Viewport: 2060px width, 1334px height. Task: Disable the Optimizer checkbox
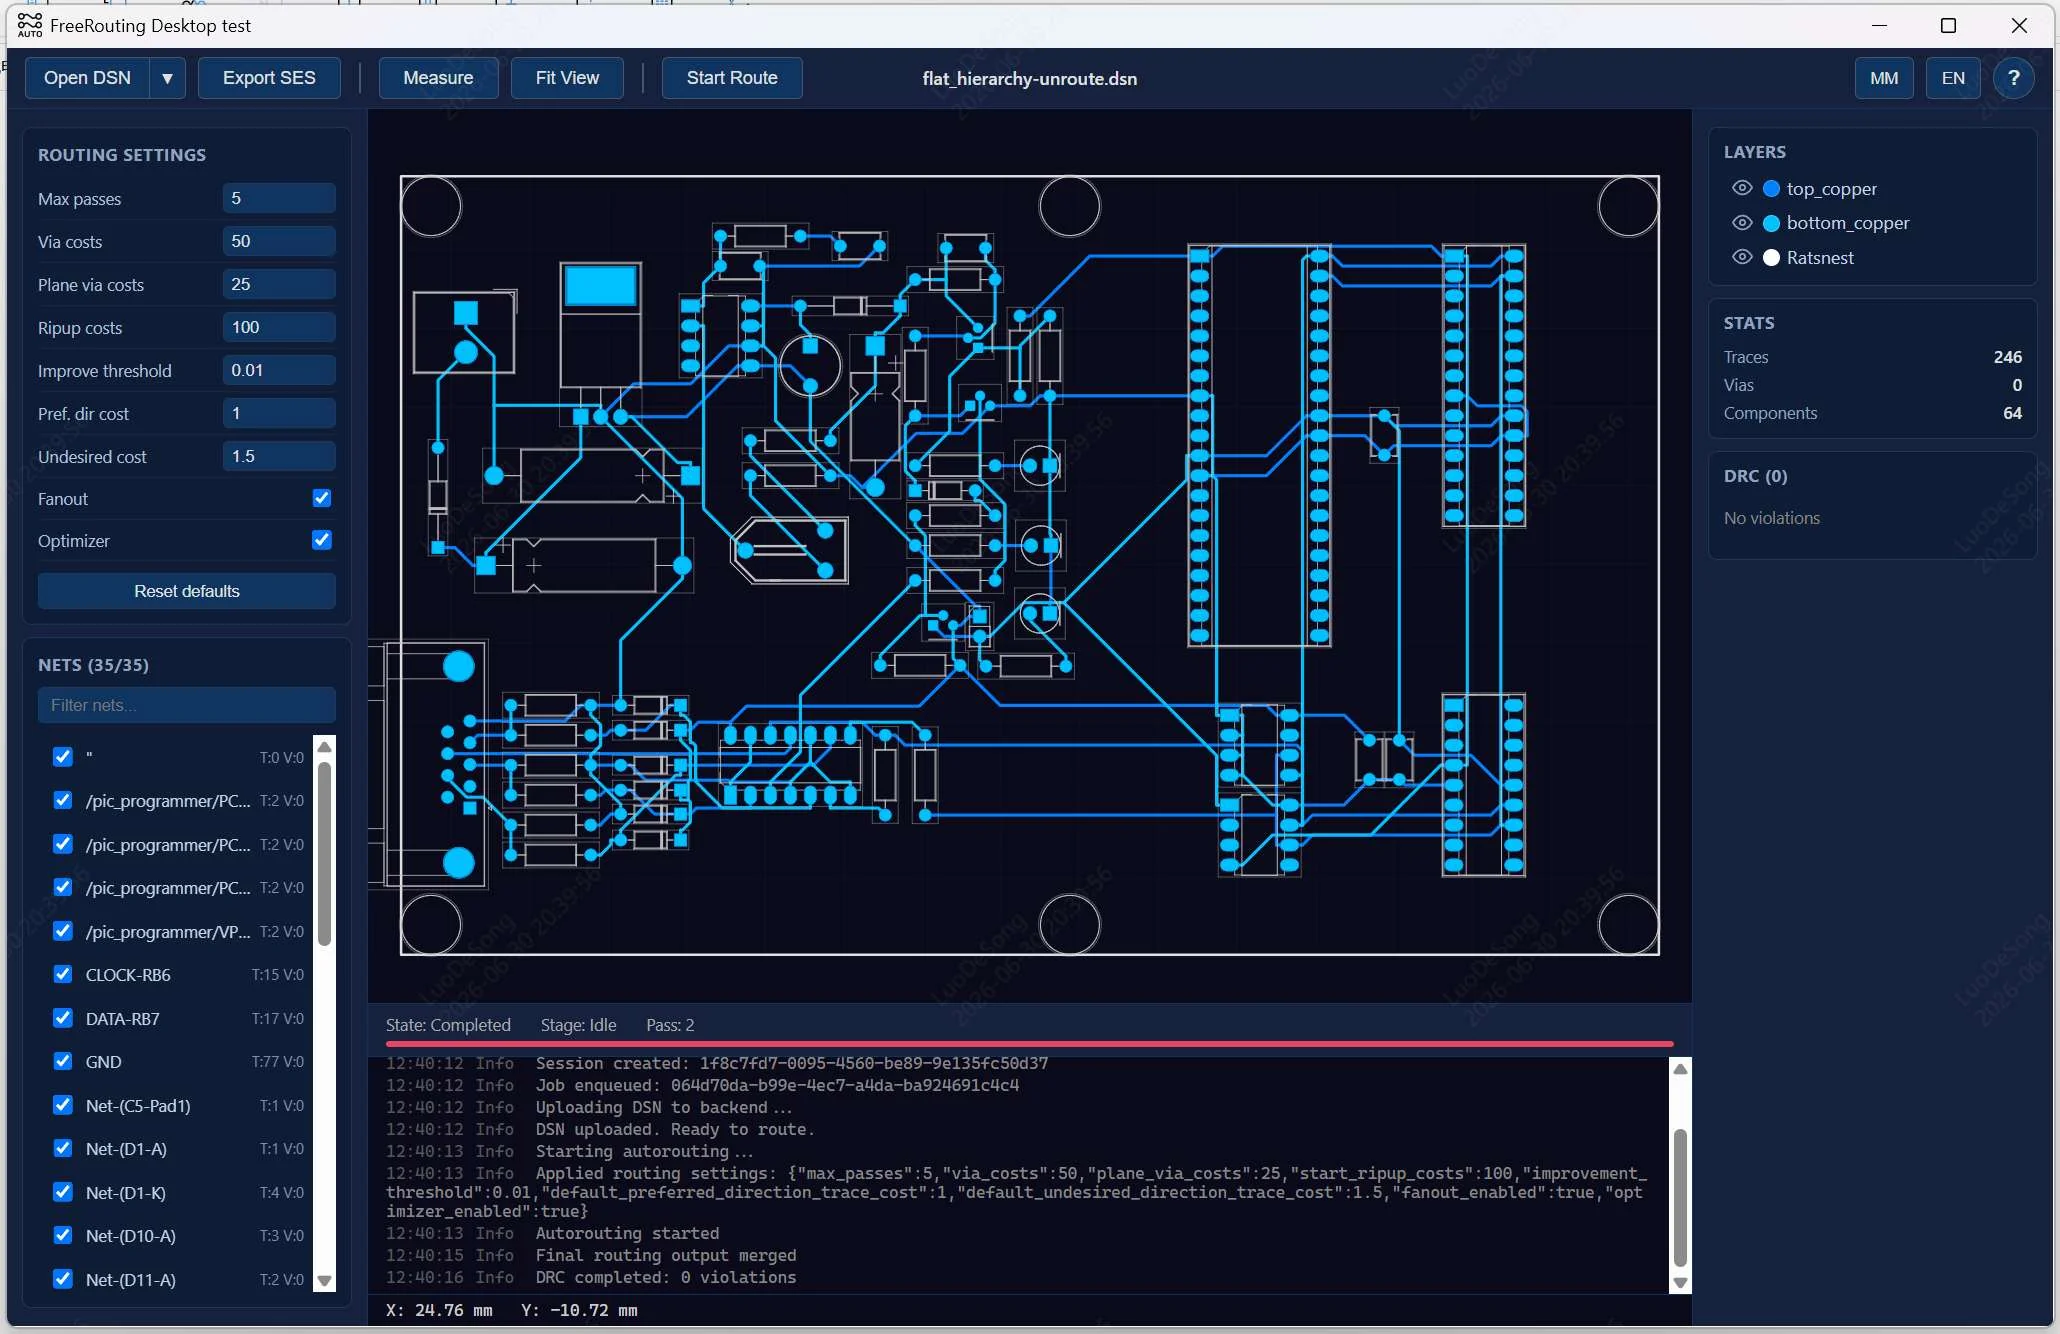coord(322,540)
